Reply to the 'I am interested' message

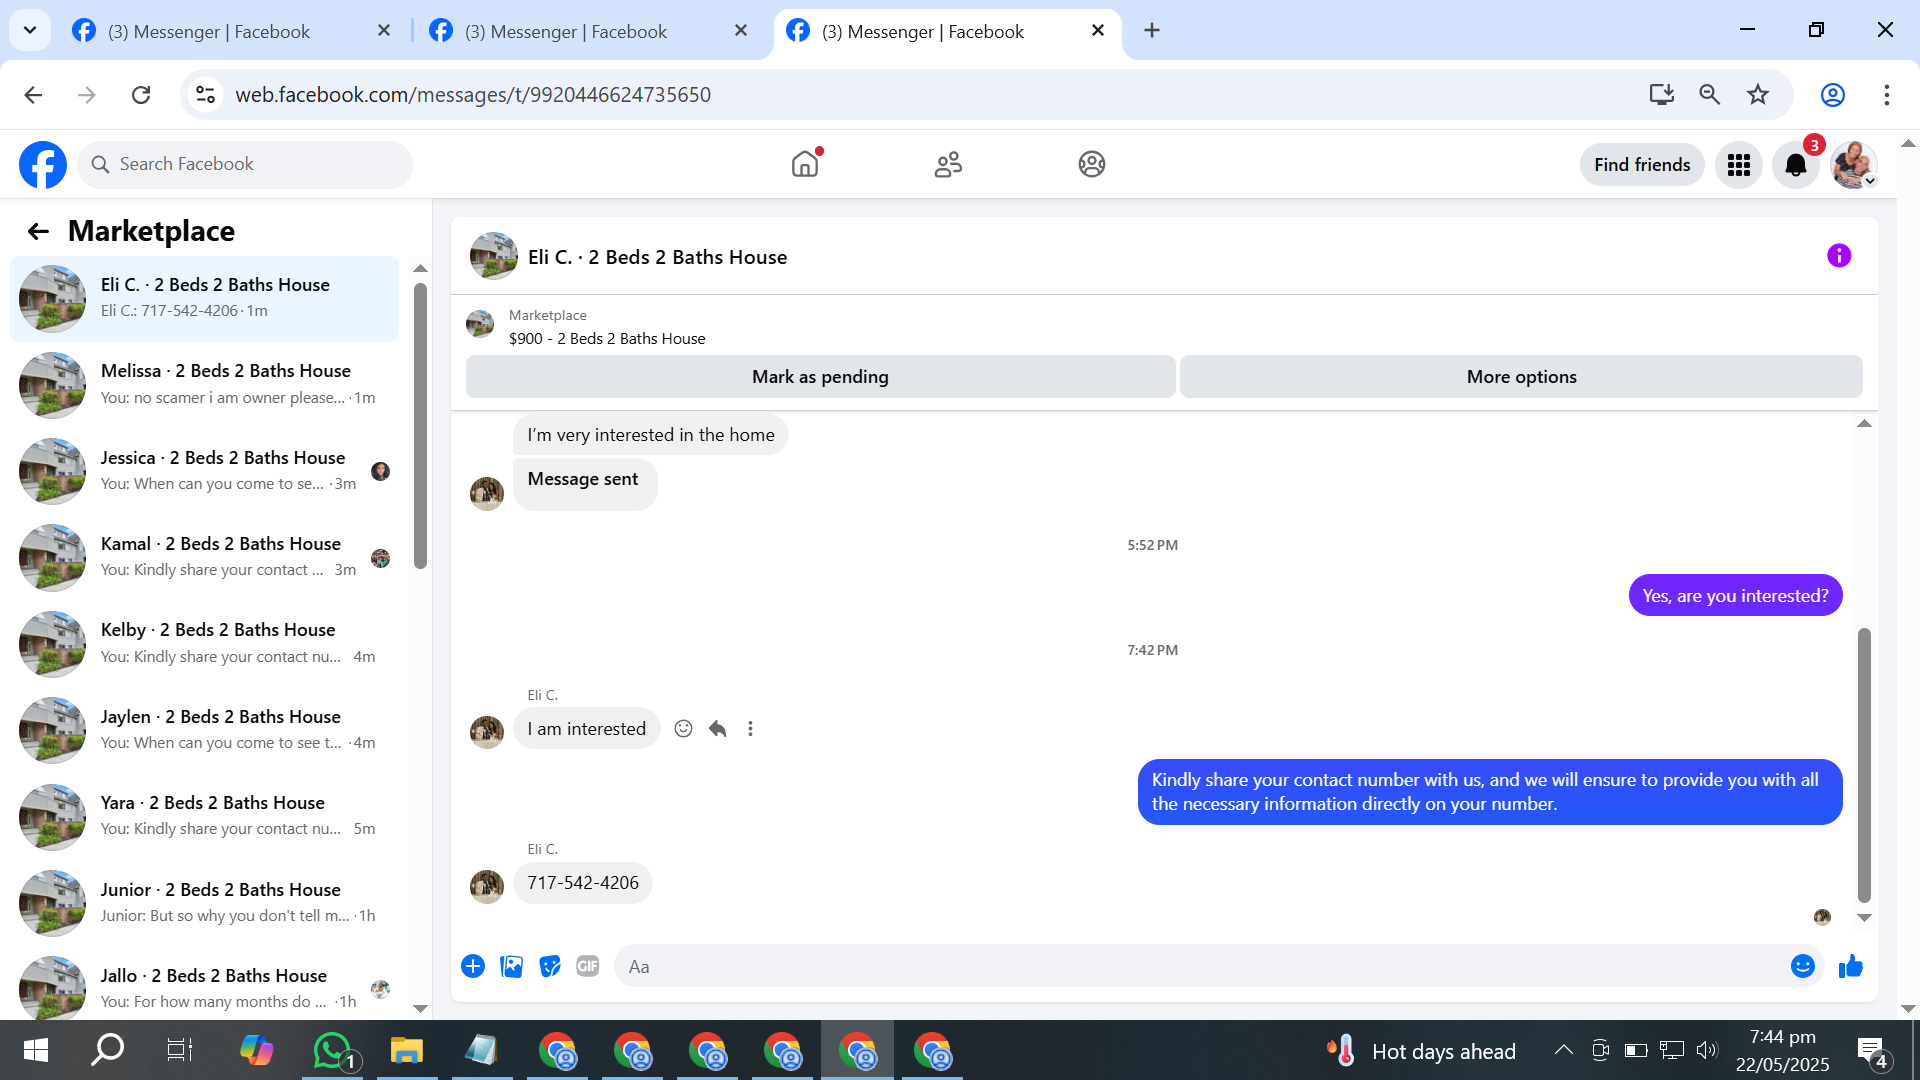717,729
